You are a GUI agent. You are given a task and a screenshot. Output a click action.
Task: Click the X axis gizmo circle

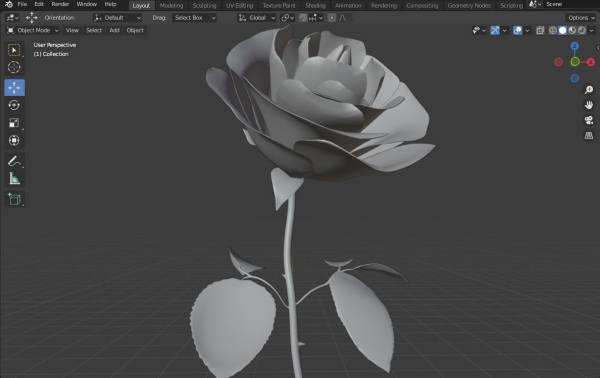coord(591,62)
